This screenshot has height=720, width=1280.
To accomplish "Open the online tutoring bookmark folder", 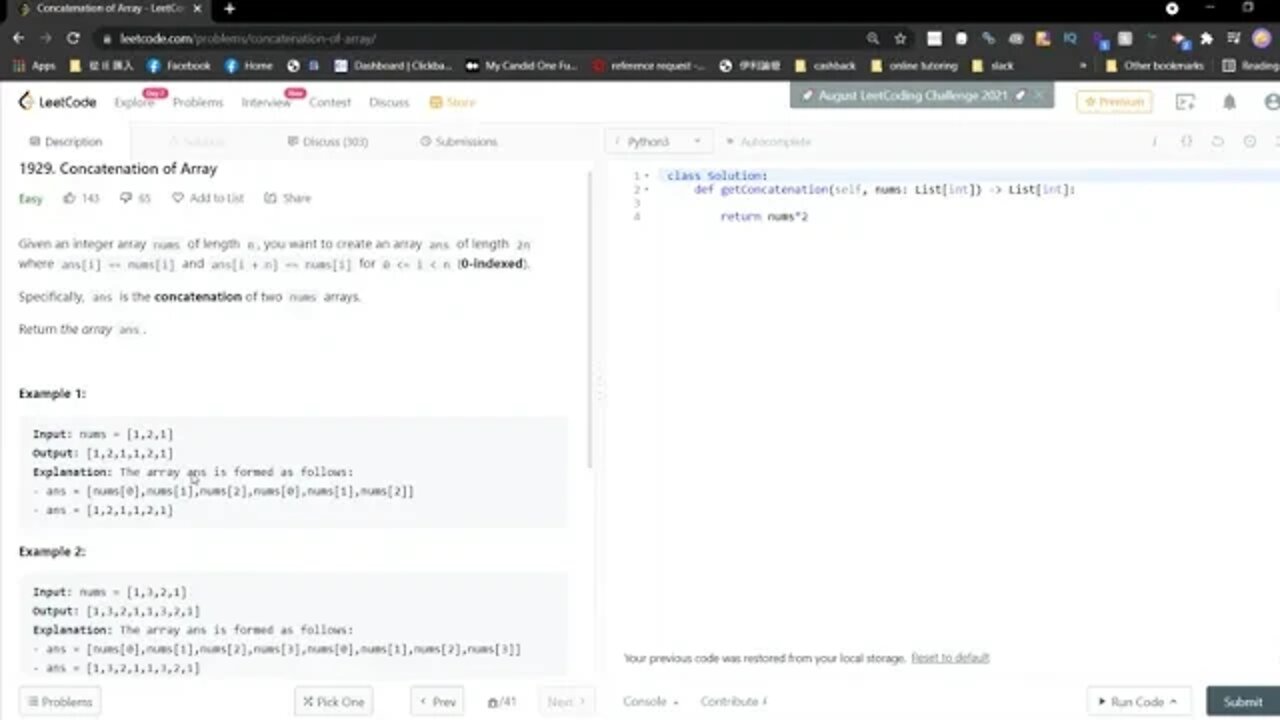I will [x=914, y=66].
